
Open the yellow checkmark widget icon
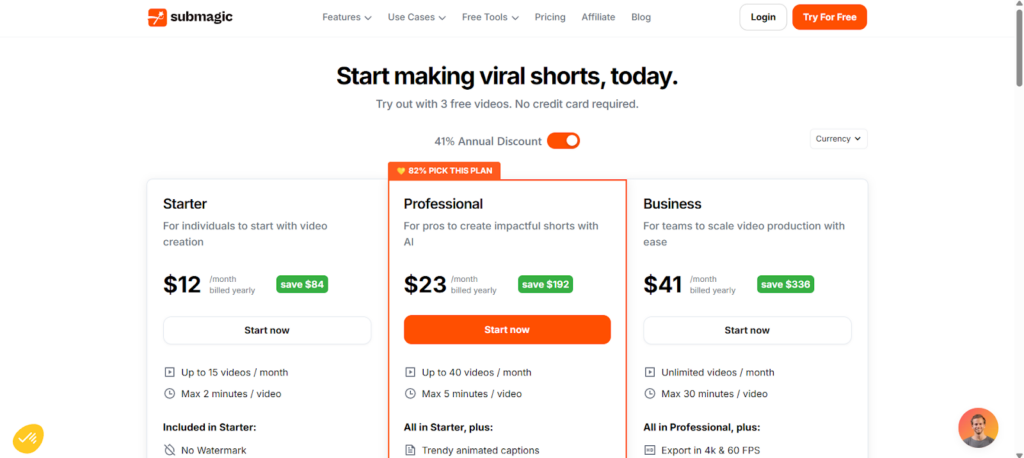click(28, 439)
